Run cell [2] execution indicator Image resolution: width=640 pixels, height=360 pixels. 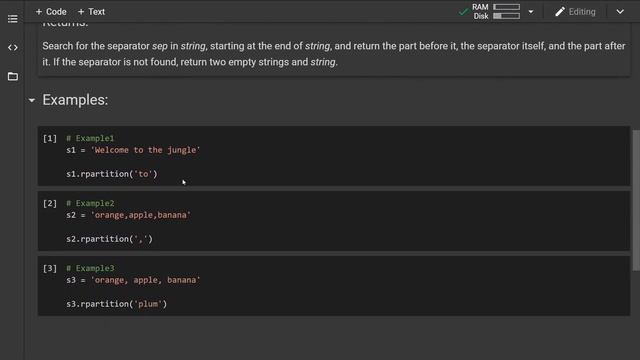50,203
